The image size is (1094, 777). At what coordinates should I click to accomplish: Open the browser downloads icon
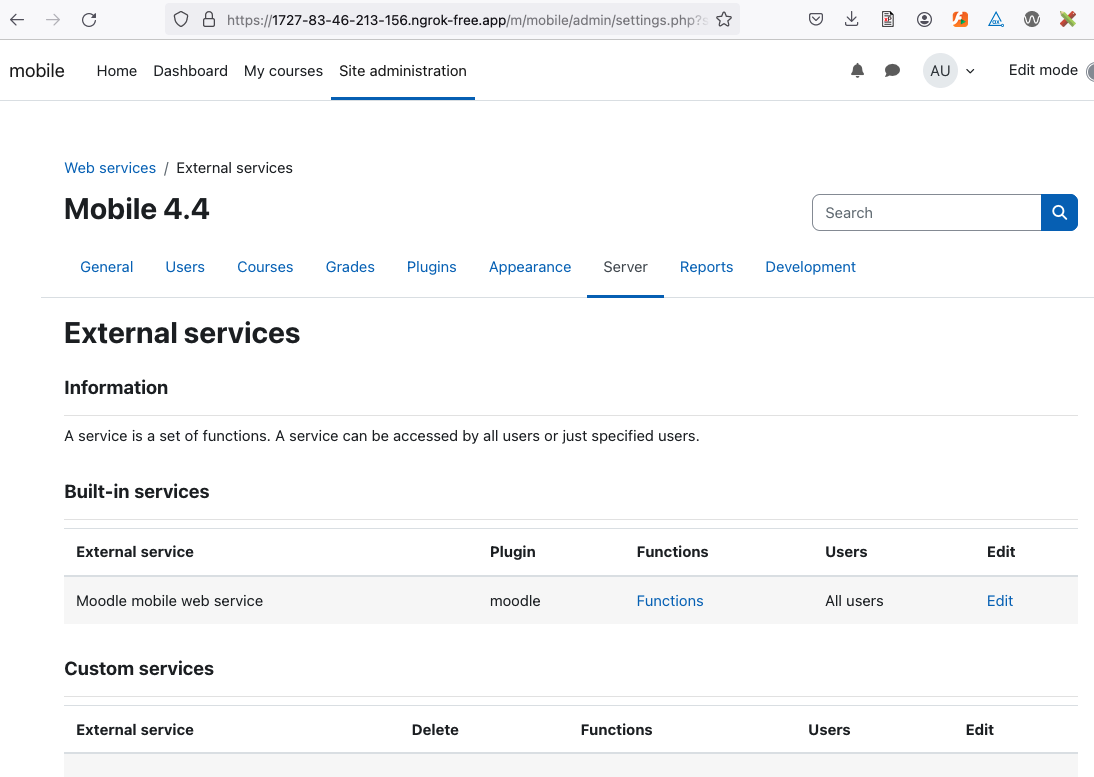point(851,20)
